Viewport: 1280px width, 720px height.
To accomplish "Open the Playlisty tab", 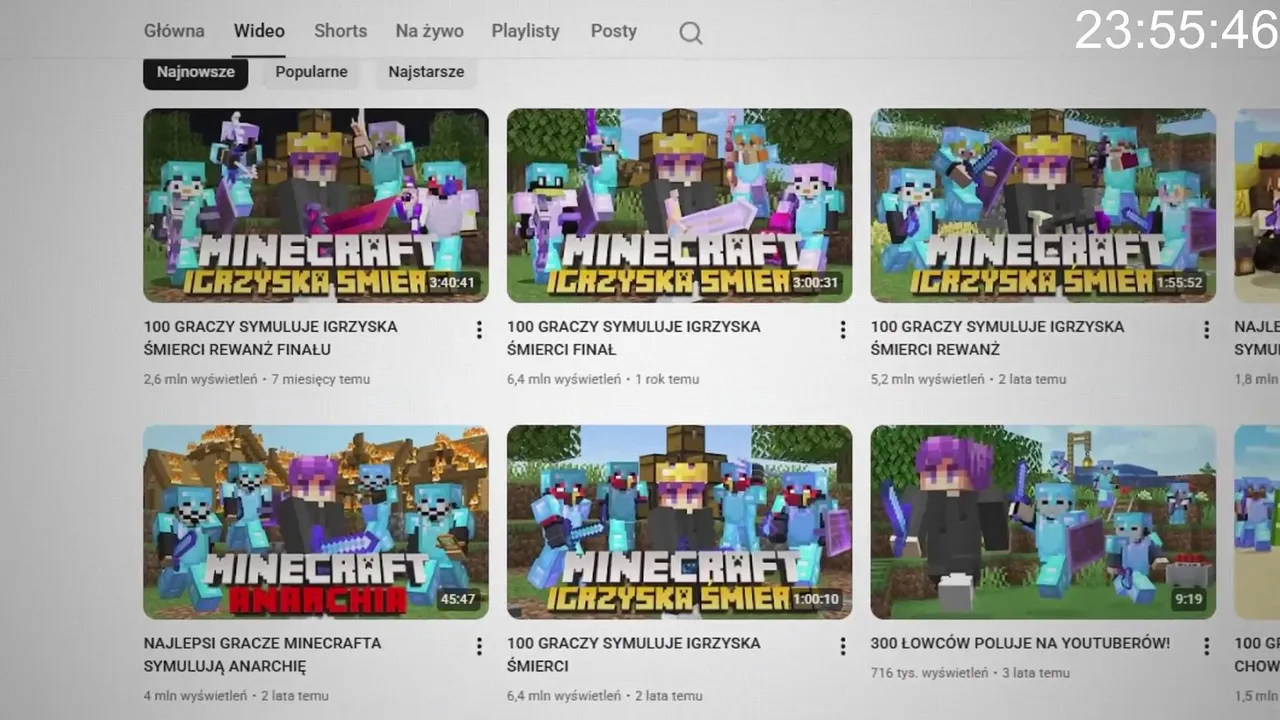I will coord(525,31).
